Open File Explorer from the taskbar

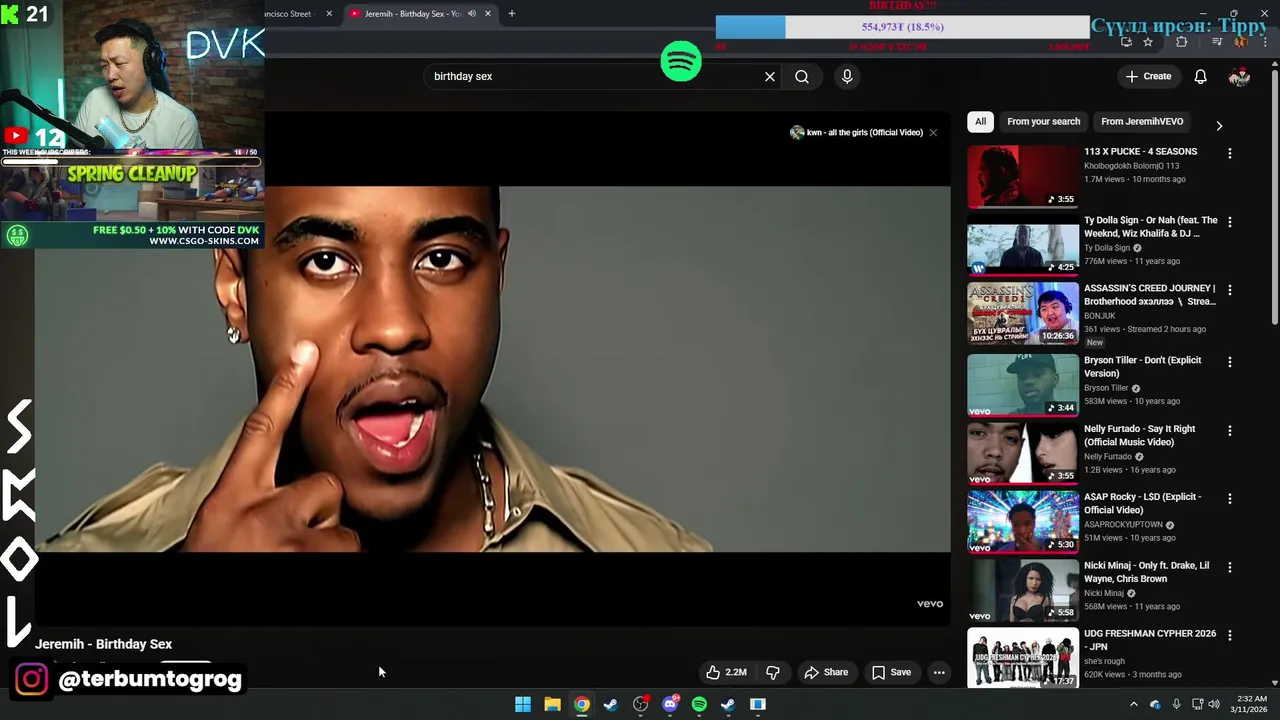click(552, 704)
